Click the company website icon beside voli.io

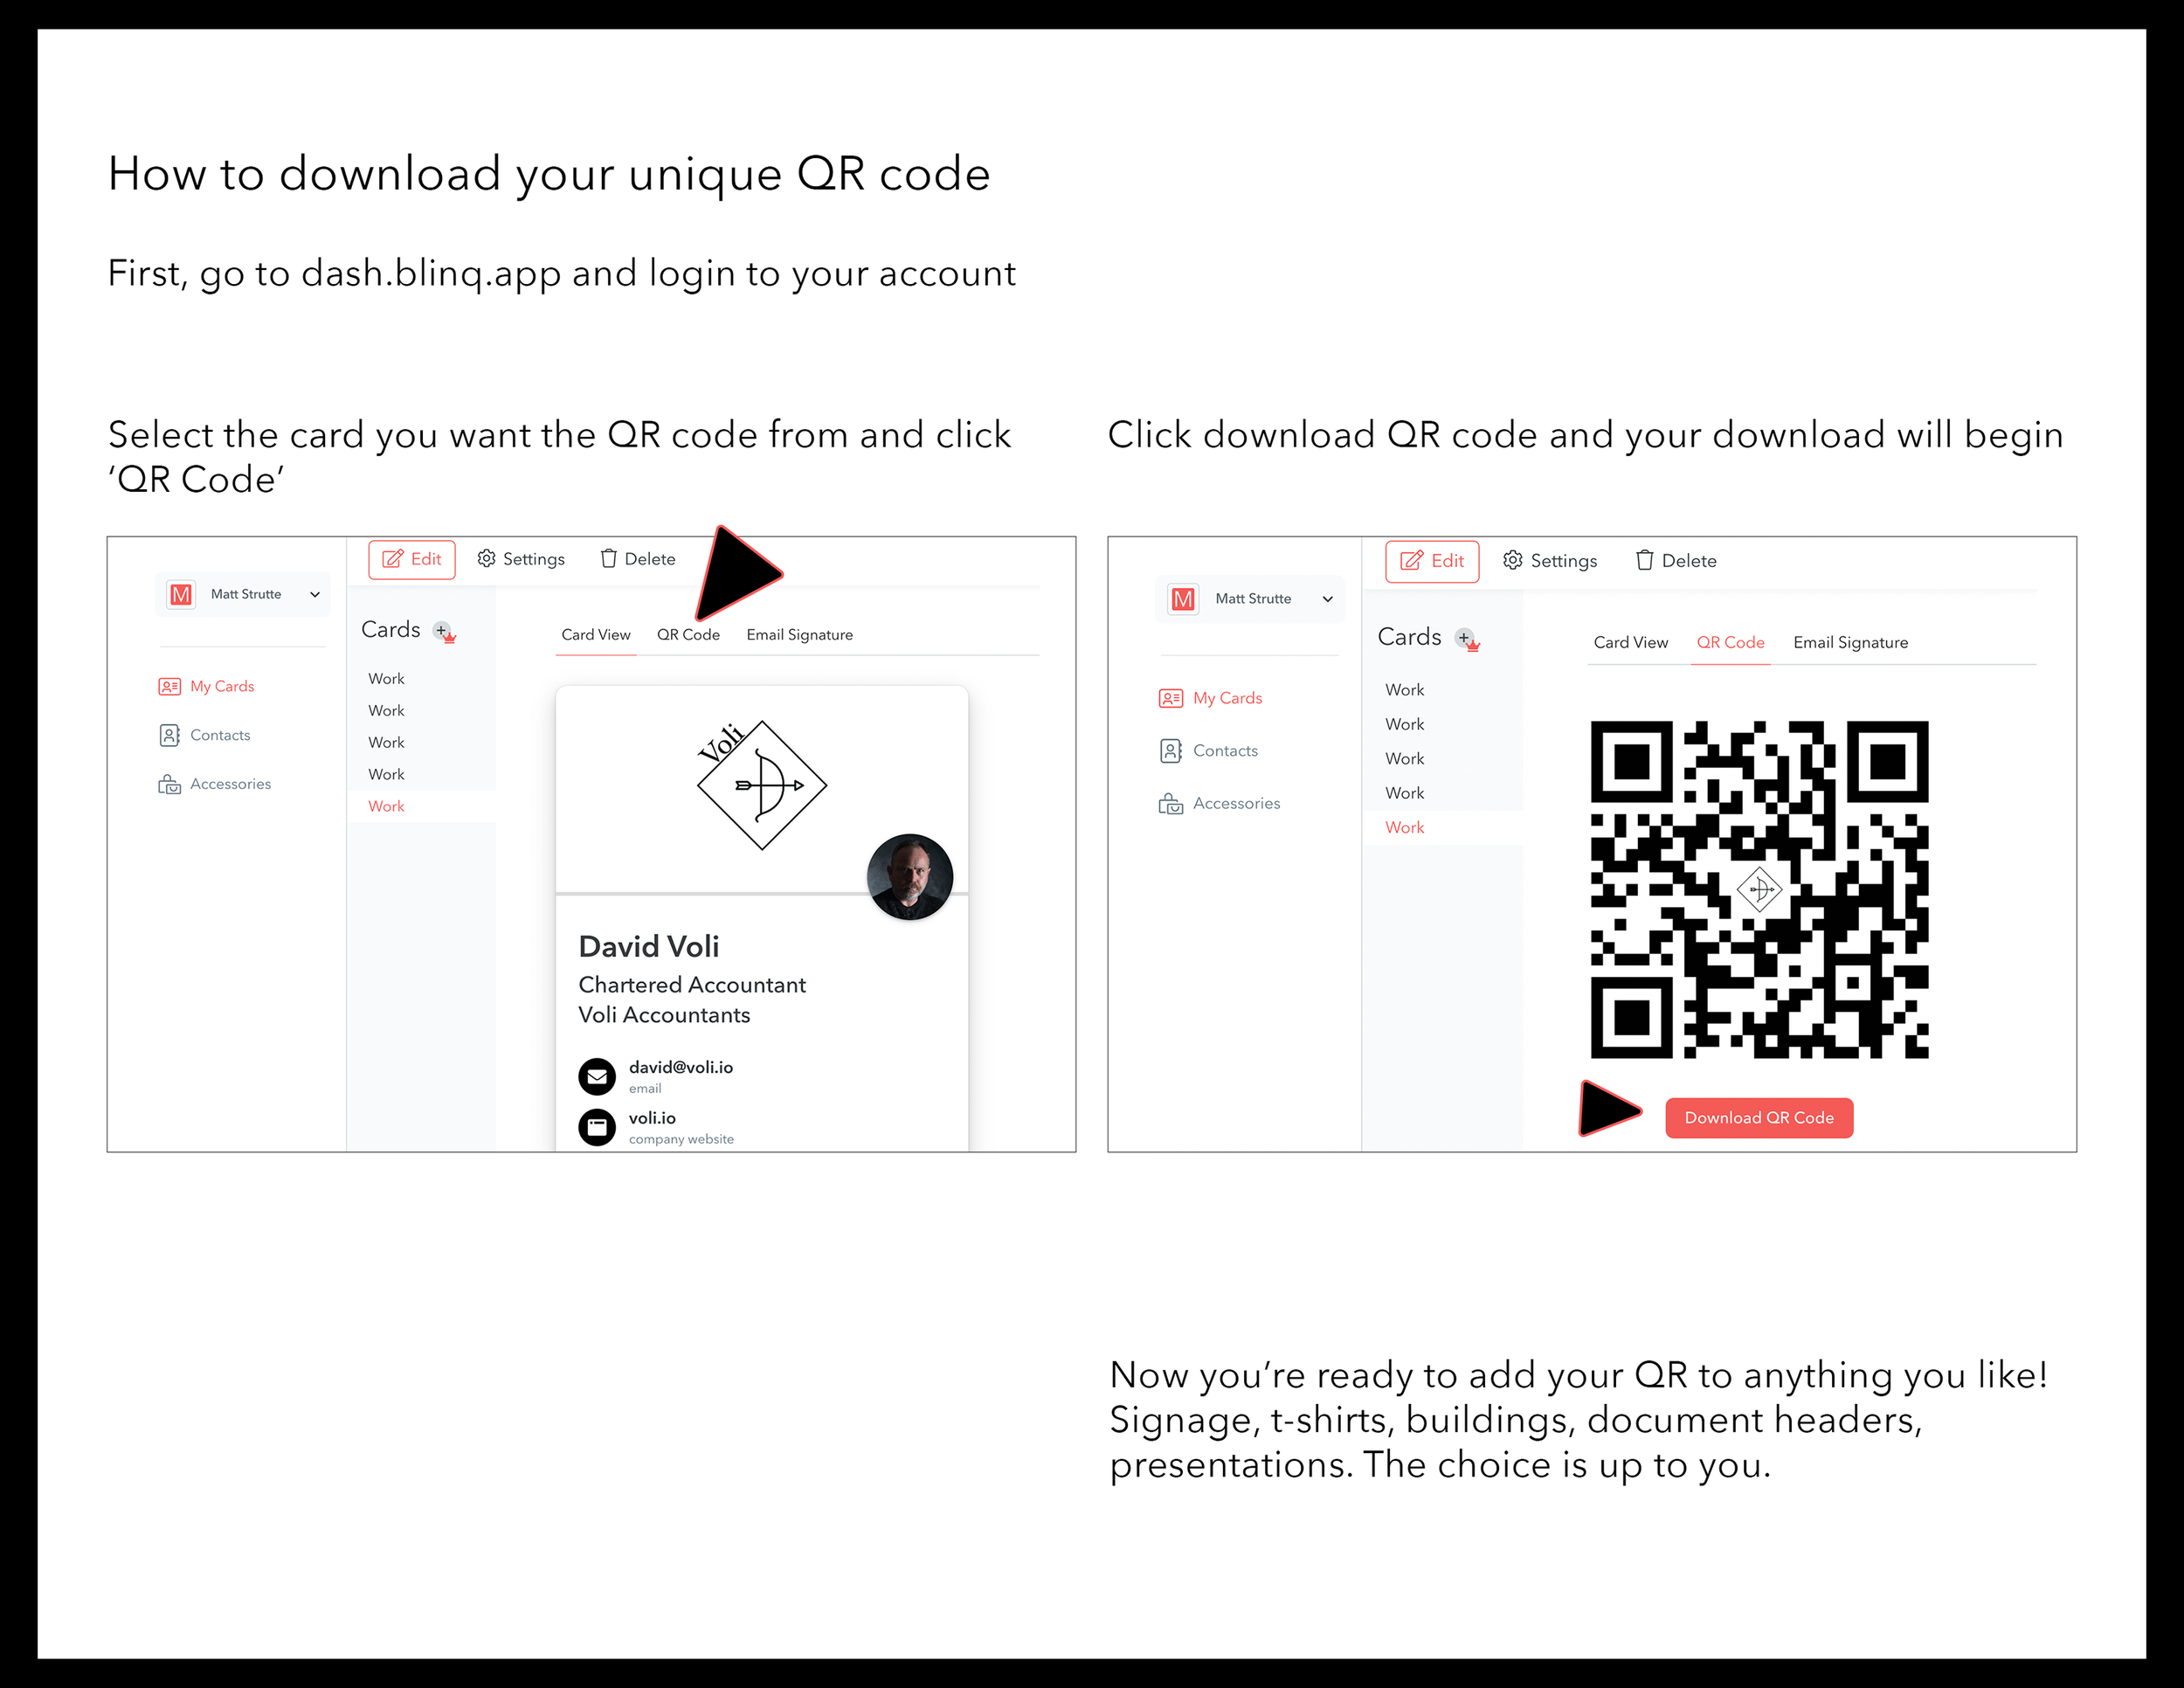tap(597, 1127)
